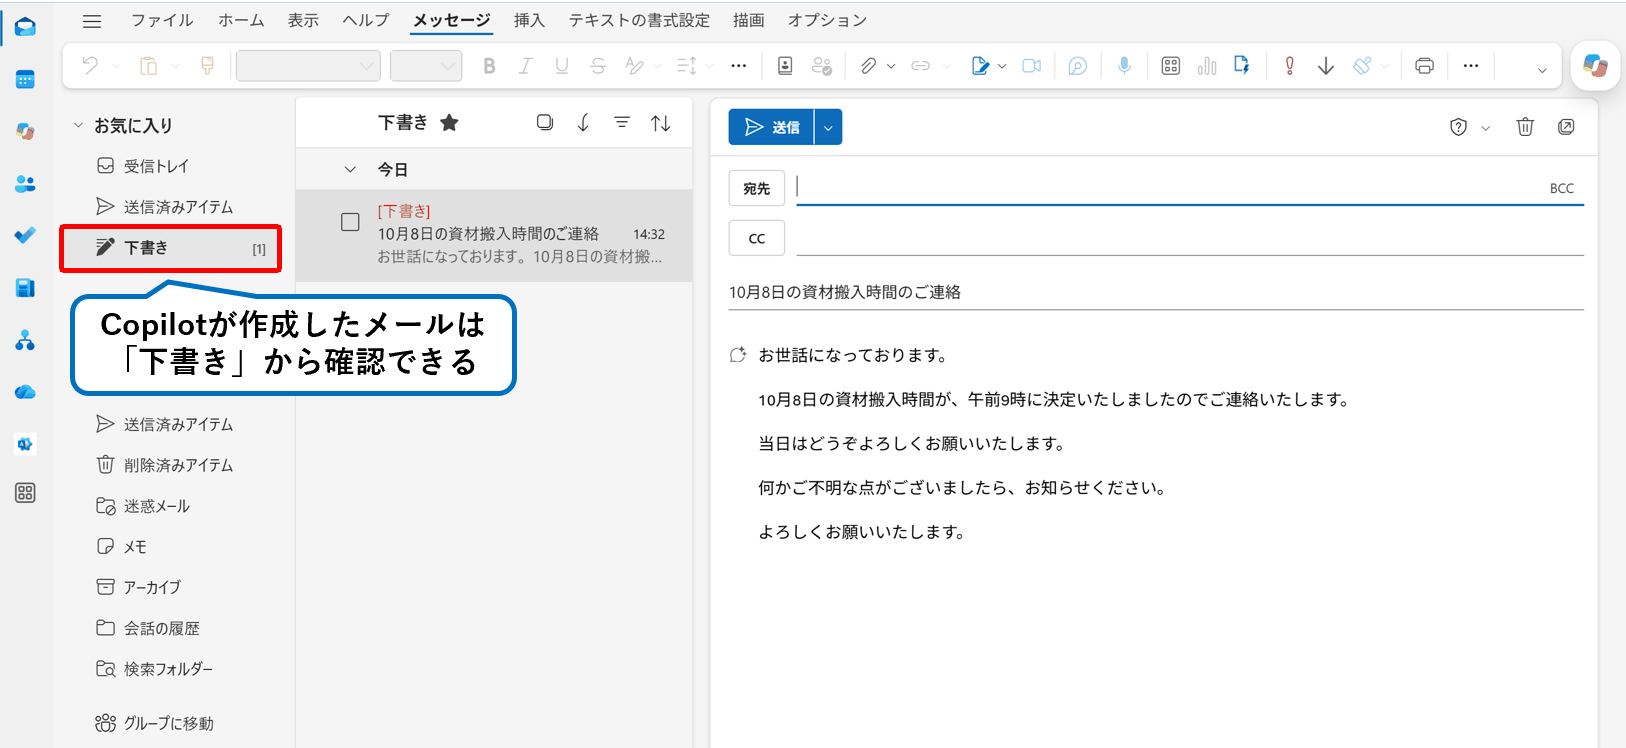This screenshot has width=1626, height=748.
Task: Toggle the hamburger navigation pane button
Action: 92,21
